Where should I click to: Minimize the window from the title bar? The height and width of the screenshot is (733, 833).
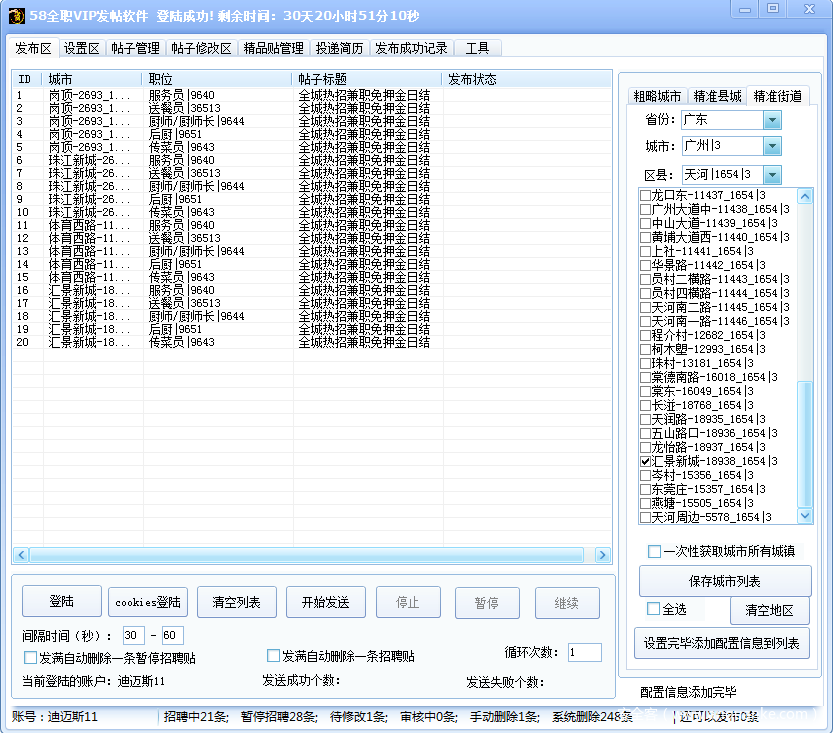(x=745, y=9)
